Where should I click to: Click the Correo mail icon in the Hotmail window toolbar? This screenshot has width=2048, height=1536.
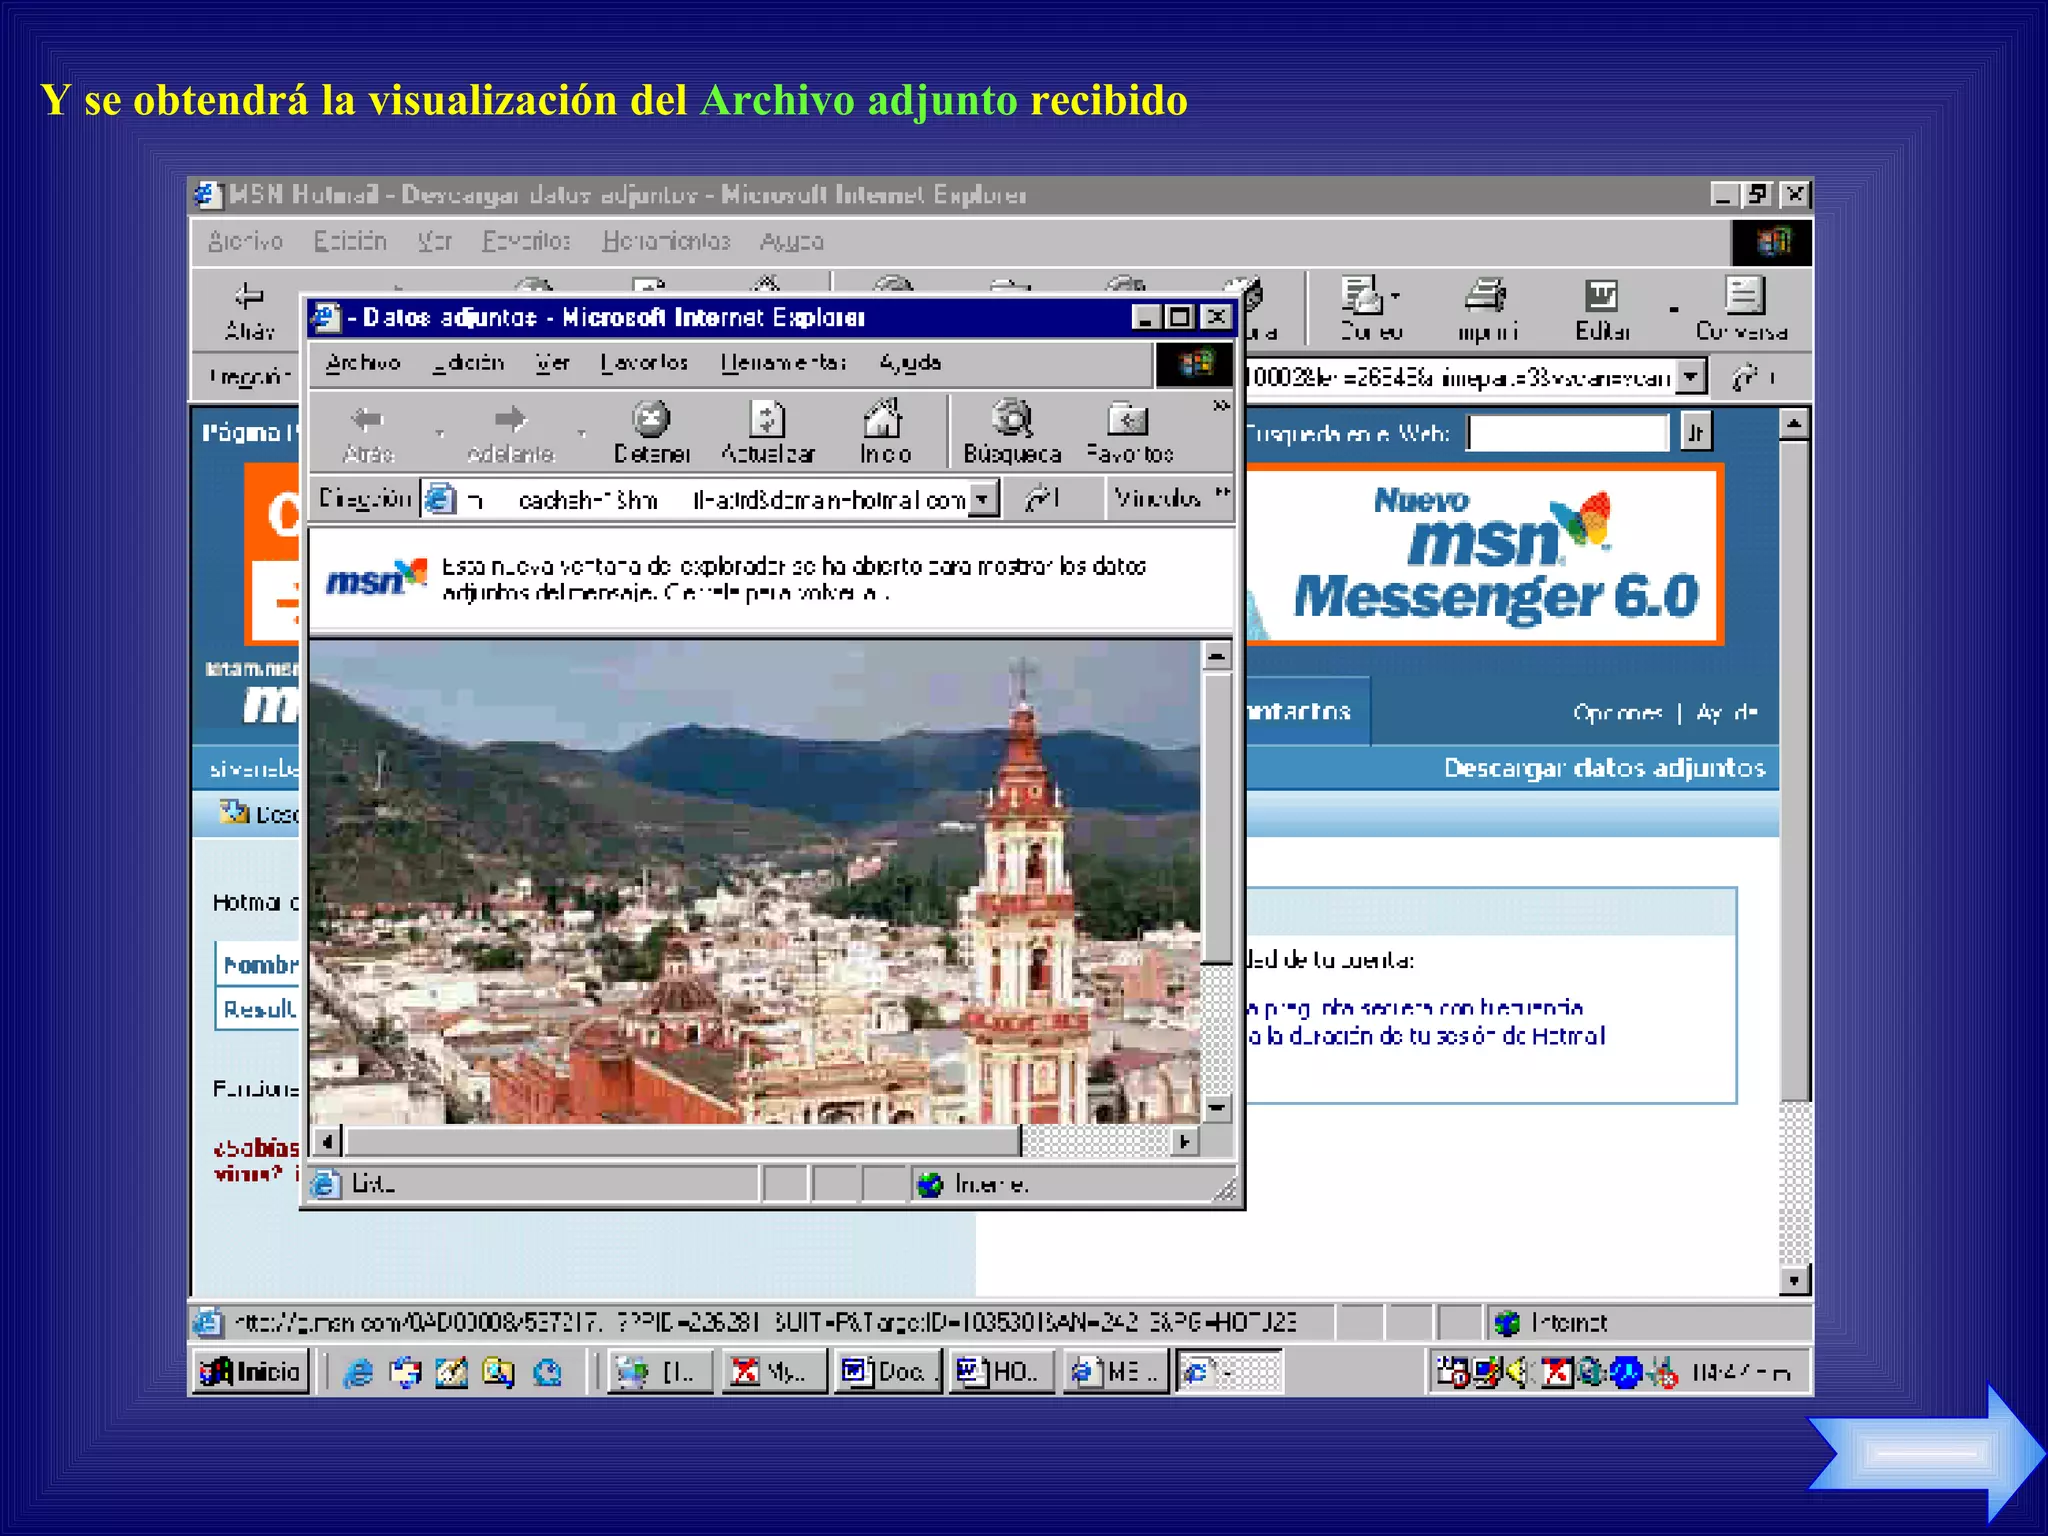pyautogui.click(x=1361, y=296)
